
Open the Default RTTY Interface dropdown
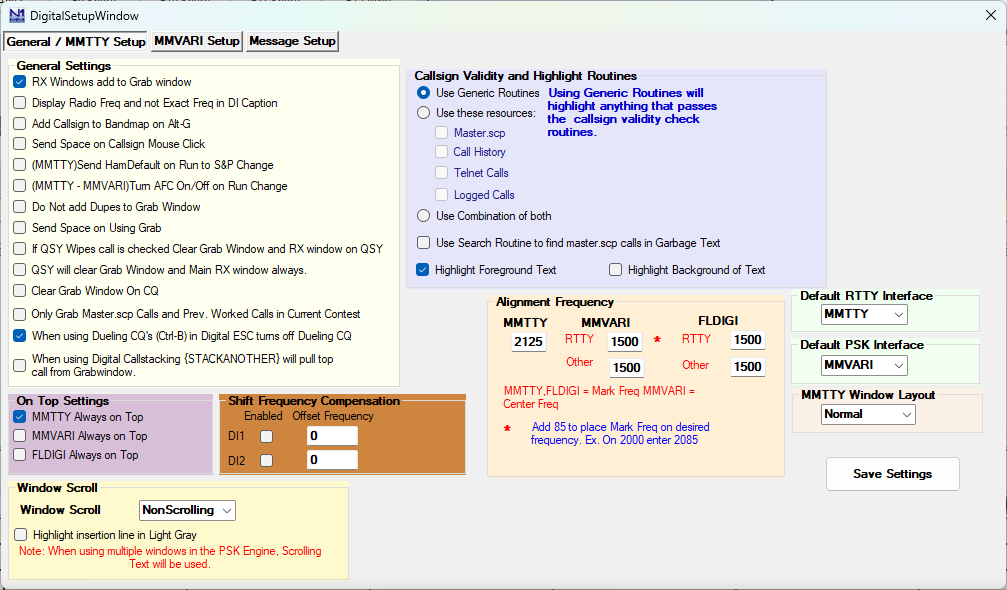coord(864,315)
